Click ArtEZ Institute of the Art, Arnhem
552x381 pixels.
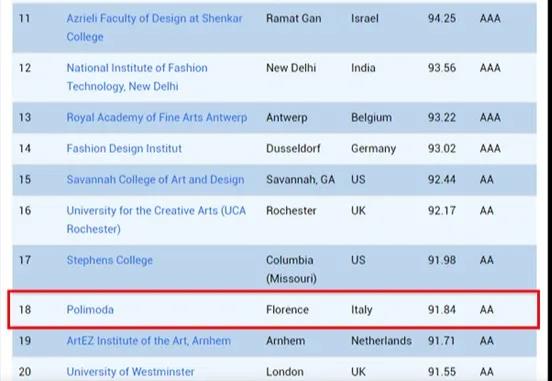point(149,341)
